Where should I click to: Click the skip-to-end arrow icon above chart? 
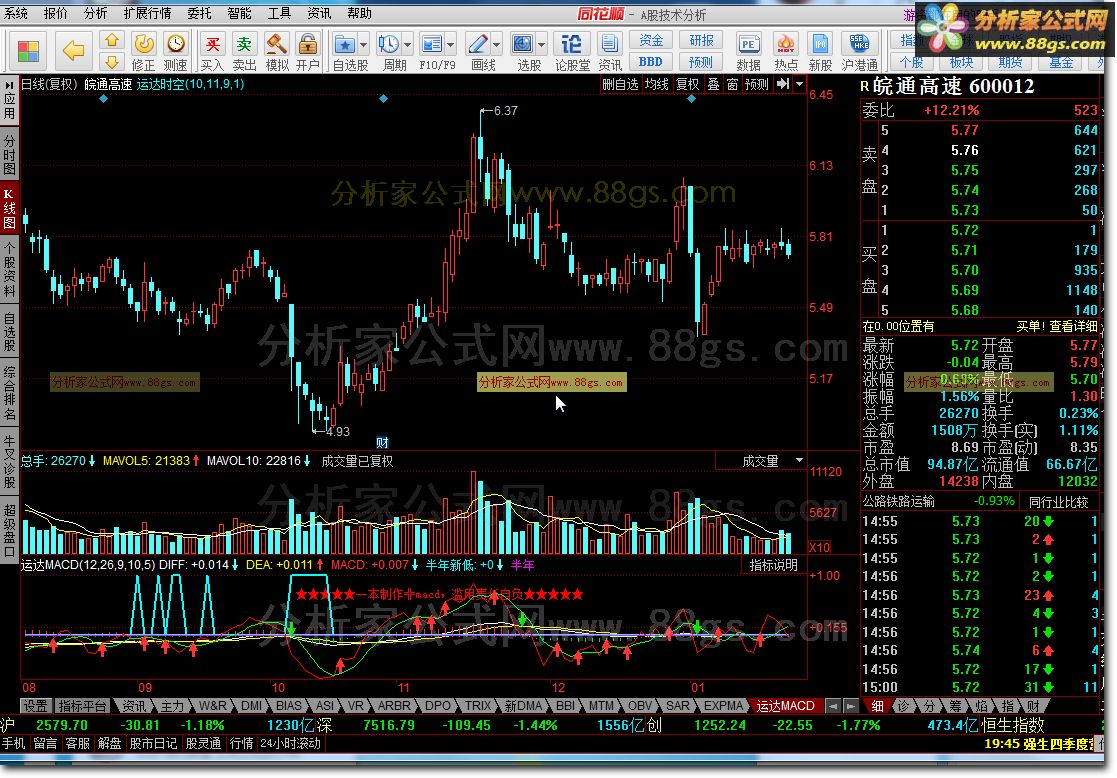coord(782,84)
